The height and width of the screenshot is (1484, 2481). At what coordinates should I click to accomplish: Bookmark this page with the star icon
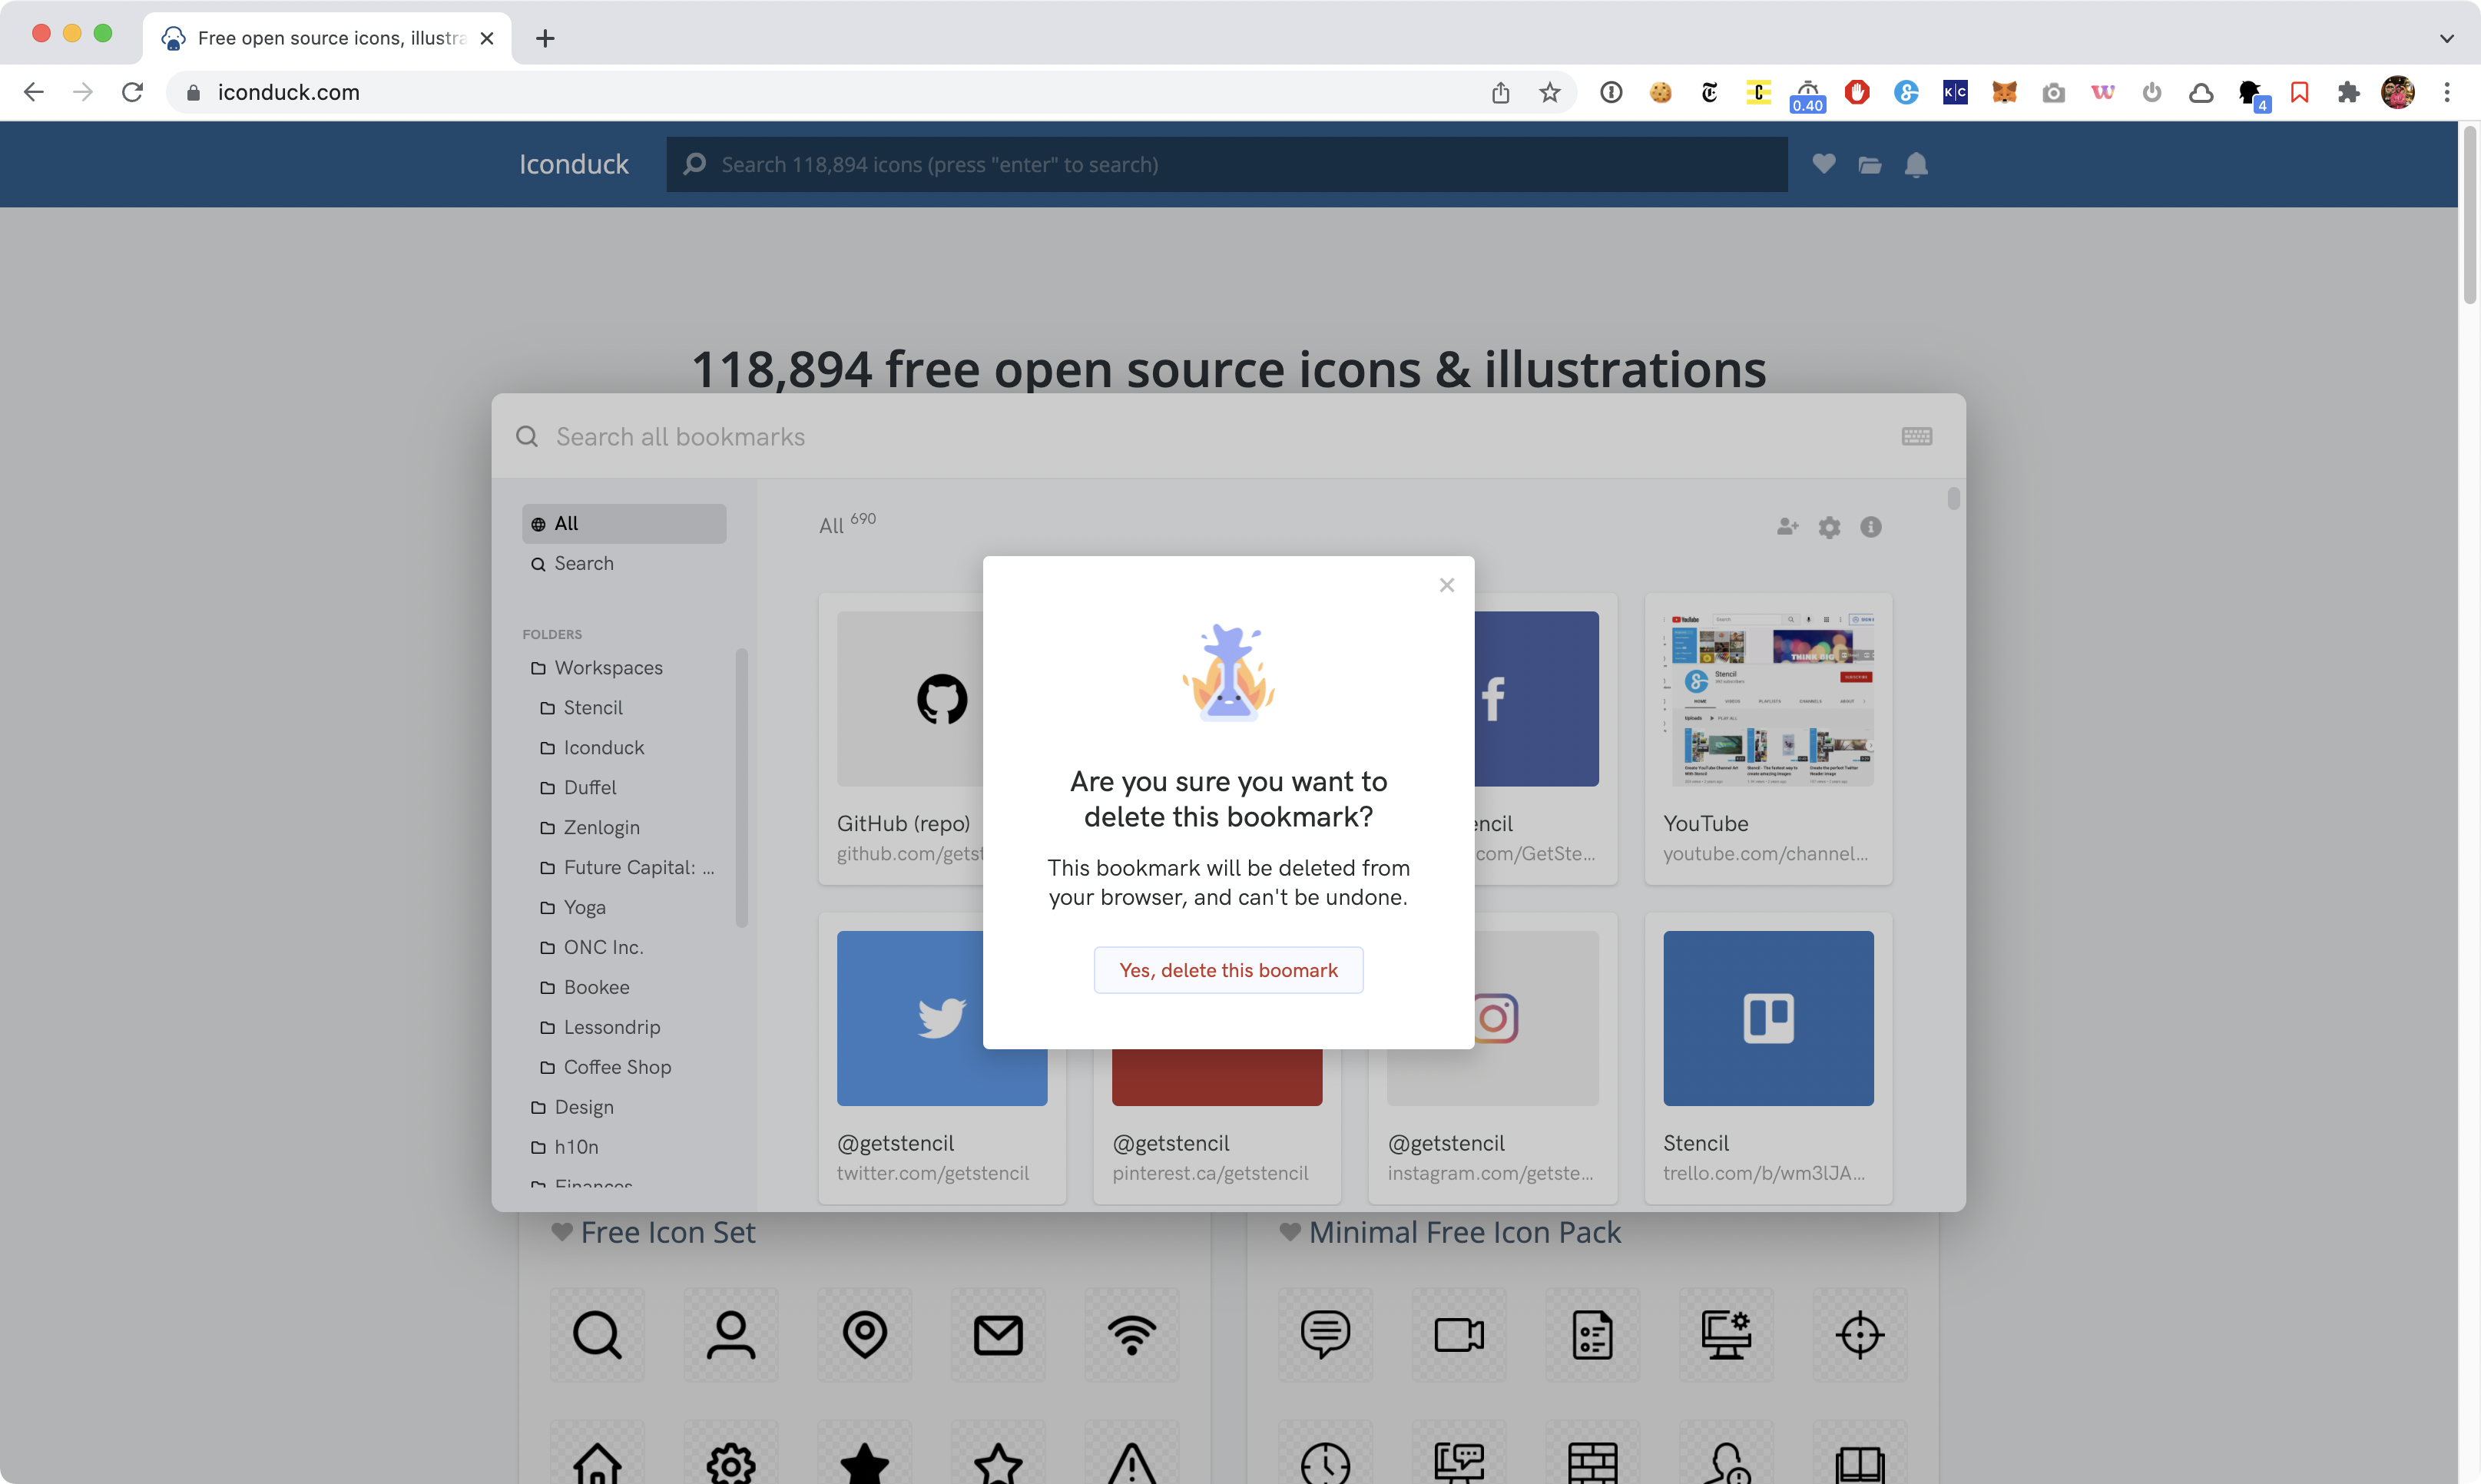pos(1549,92)
